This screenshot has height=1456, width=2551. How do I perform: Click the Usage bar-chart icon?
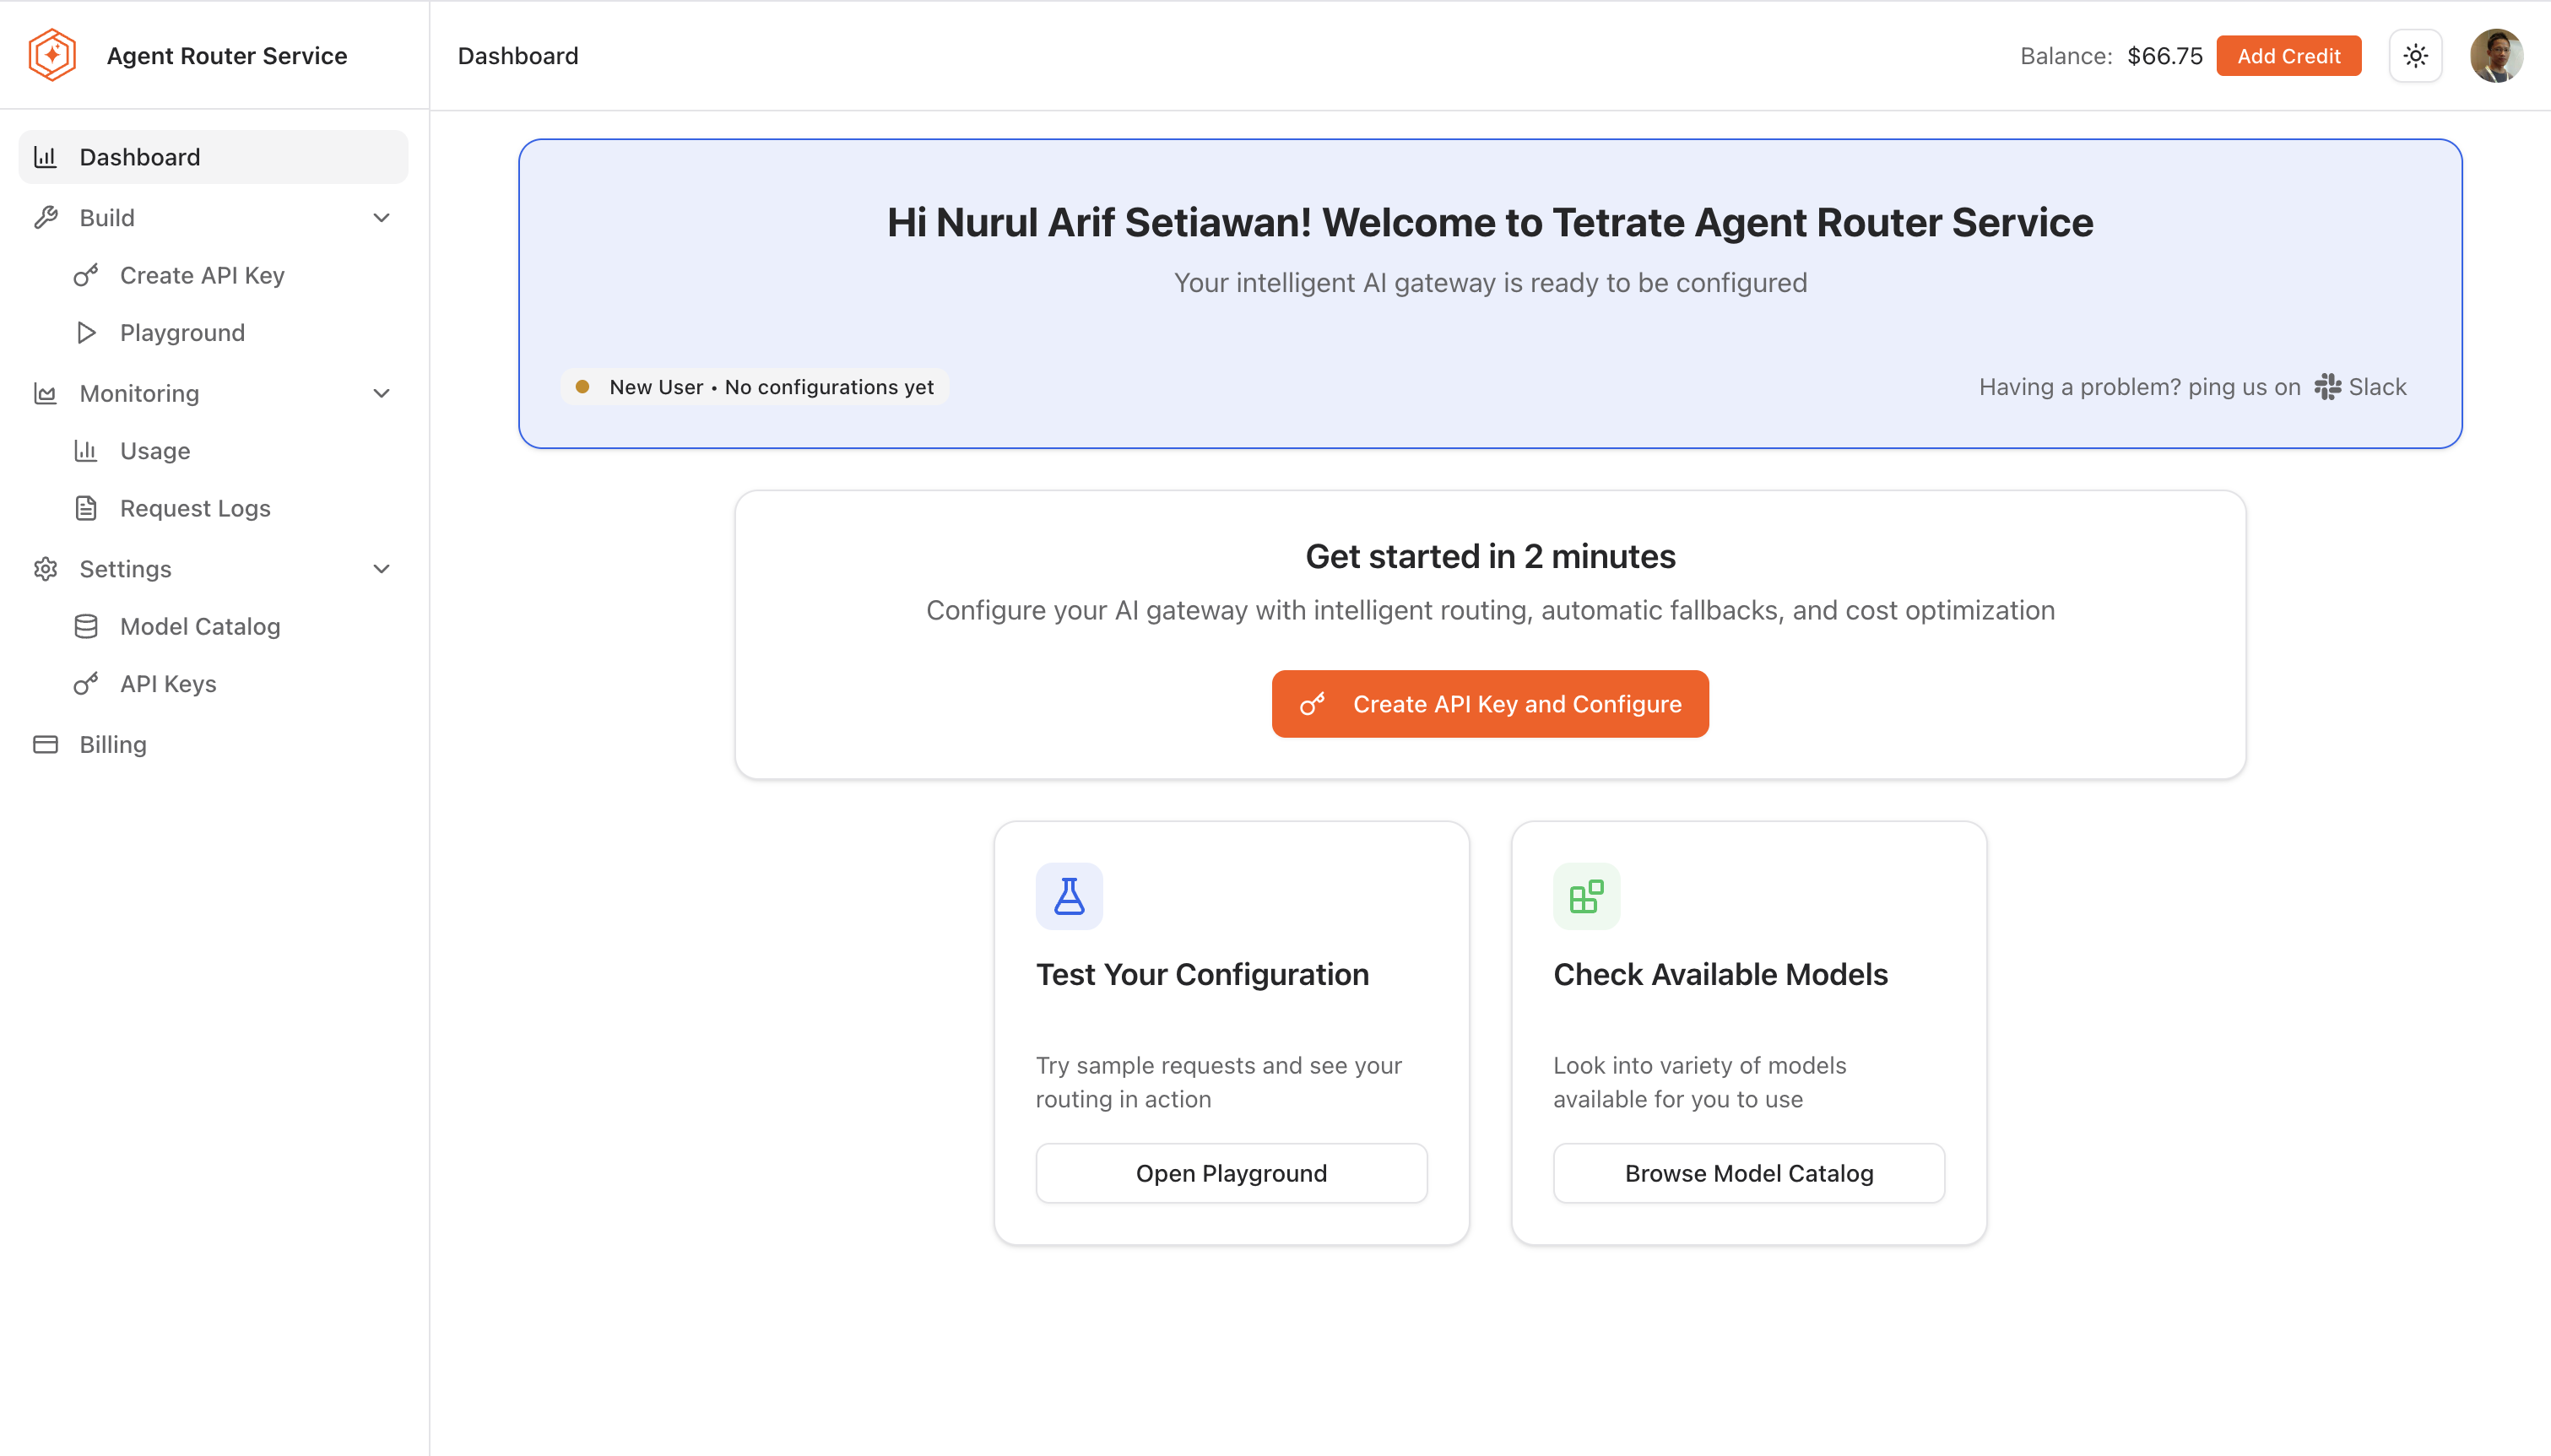coord(86,451)
